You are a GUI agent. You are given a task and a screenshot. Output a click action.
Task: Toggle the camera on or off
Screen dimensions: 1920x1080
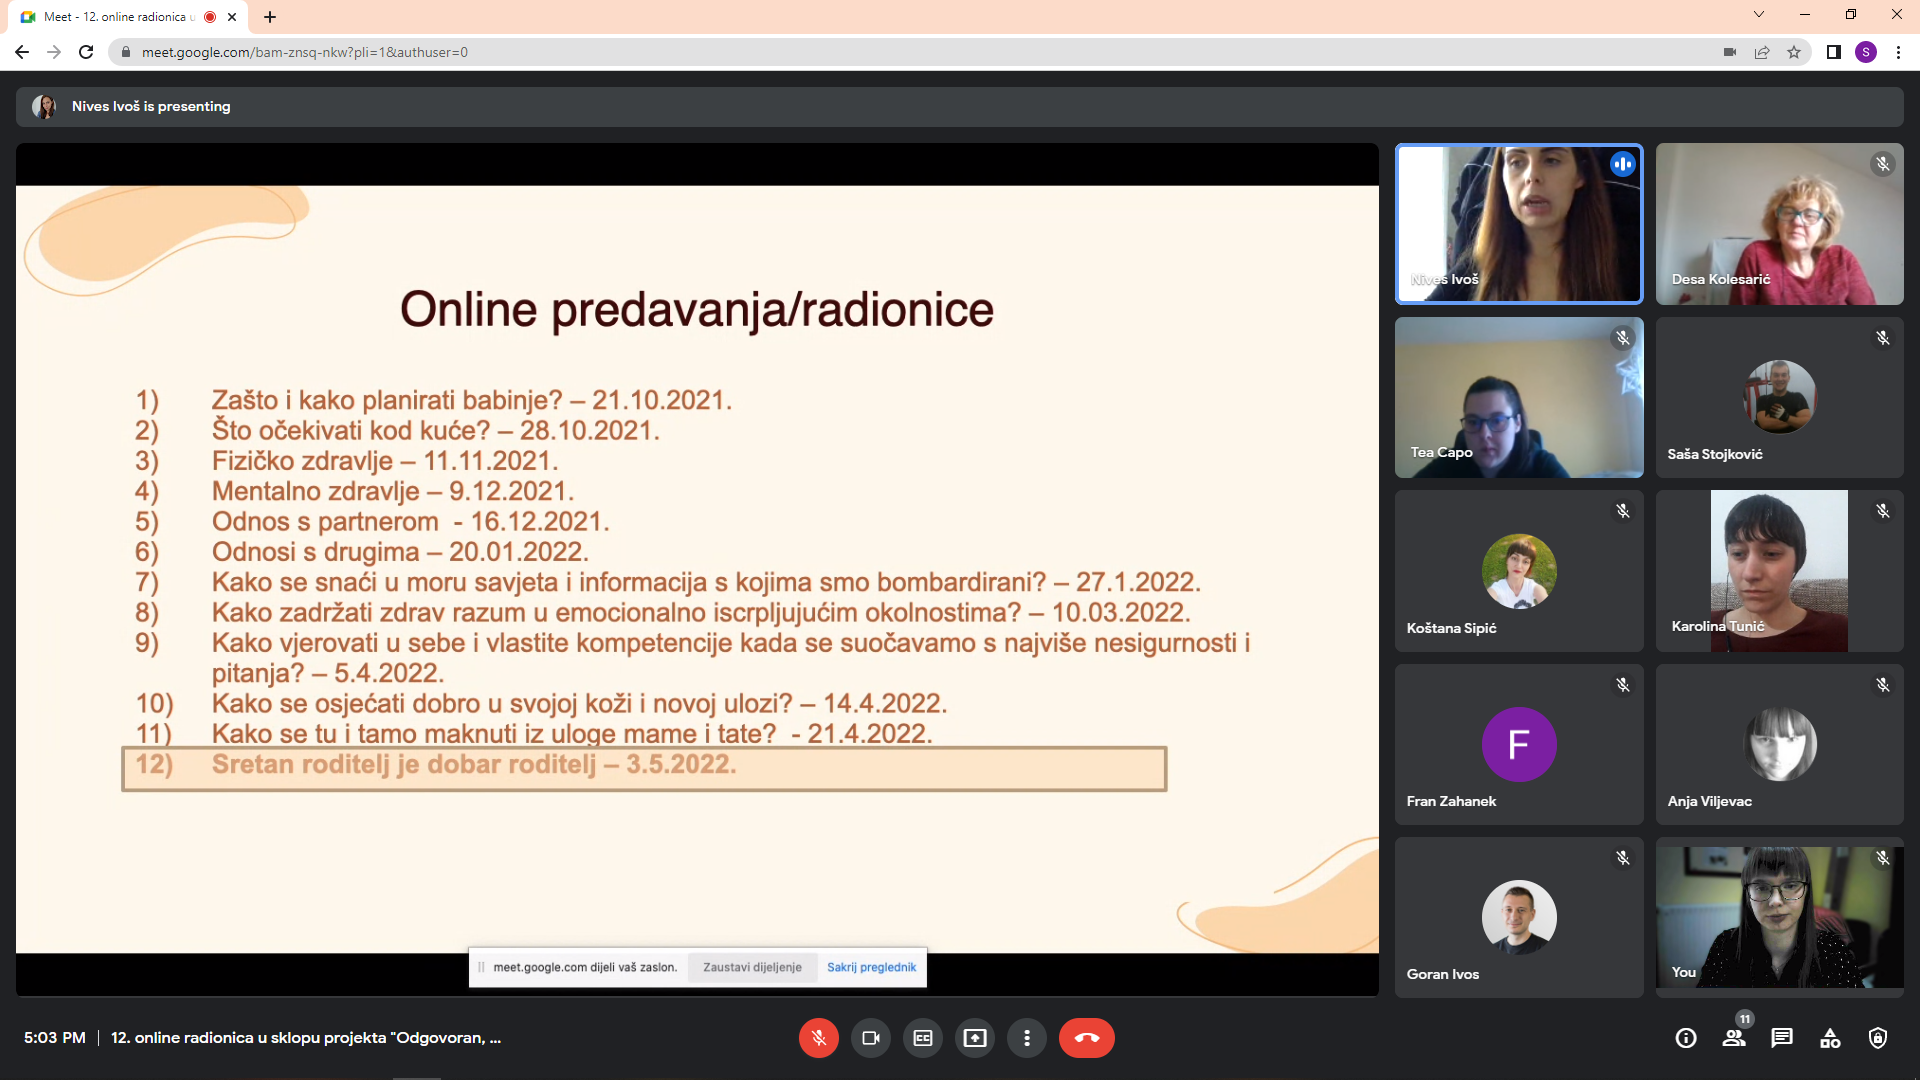point(871,1038)
